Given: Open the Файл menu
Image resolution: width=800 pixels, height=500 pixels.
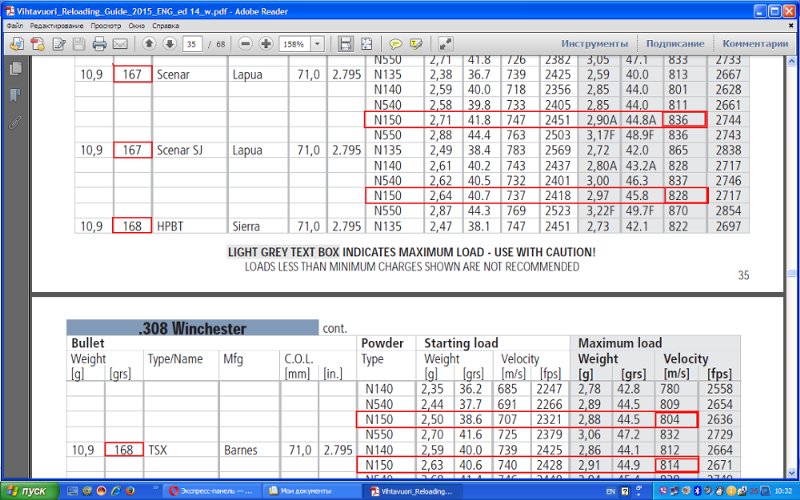Looking at the screenshot, I should [15, 23].
